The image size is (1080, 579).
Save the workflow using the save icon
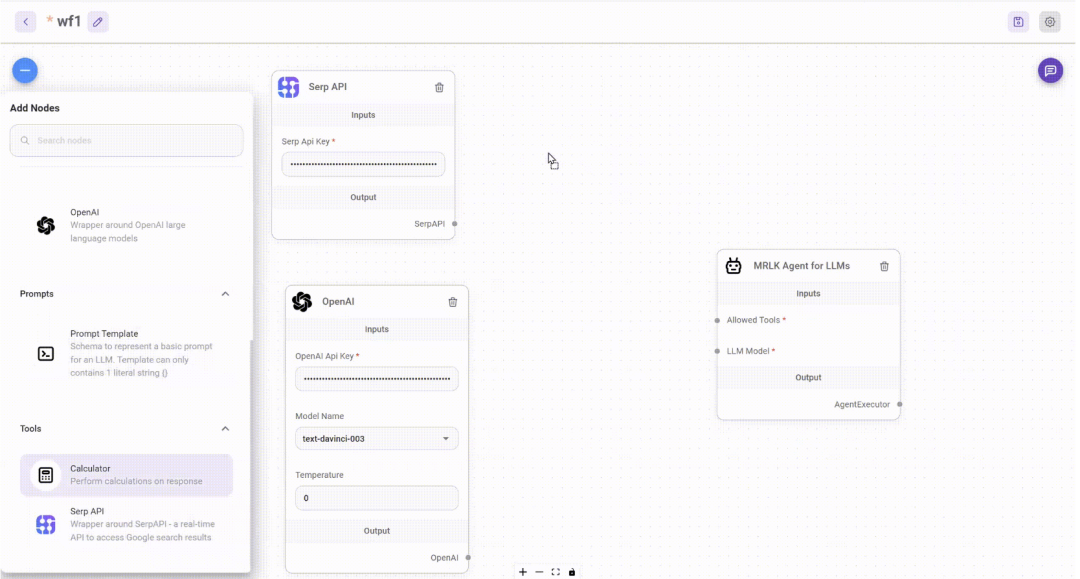coord(1018,22)
